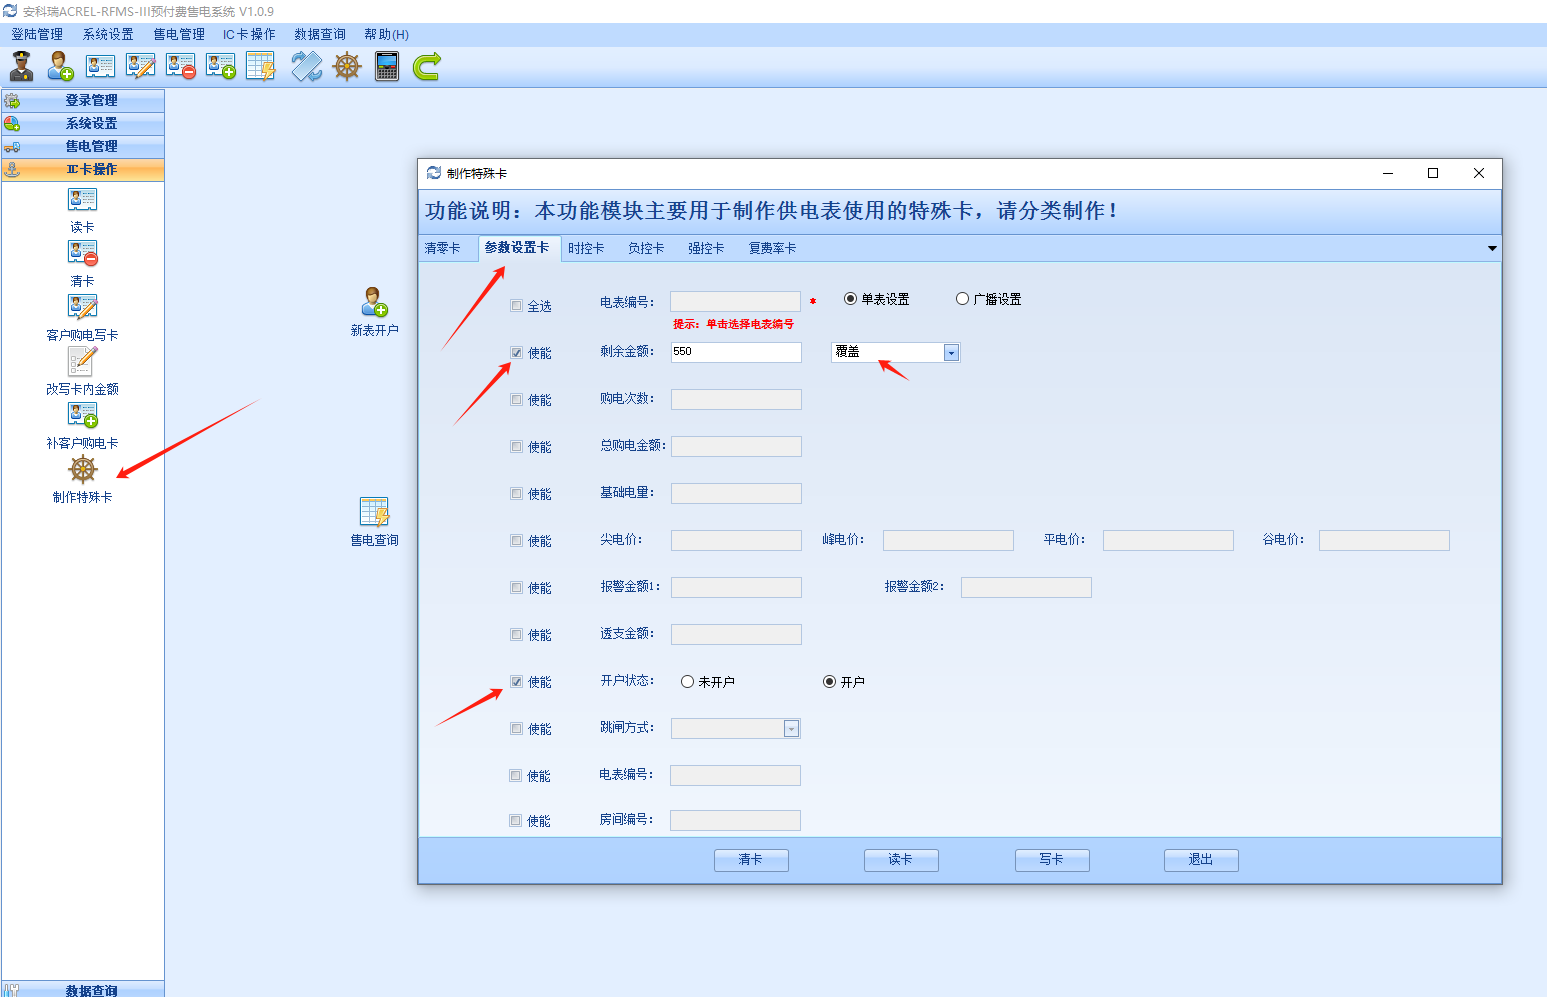Open the 覆盖 dropdown beside 剩余金额
The height and width of the screenshot is (997, 1547).
(x=951, y=353)
